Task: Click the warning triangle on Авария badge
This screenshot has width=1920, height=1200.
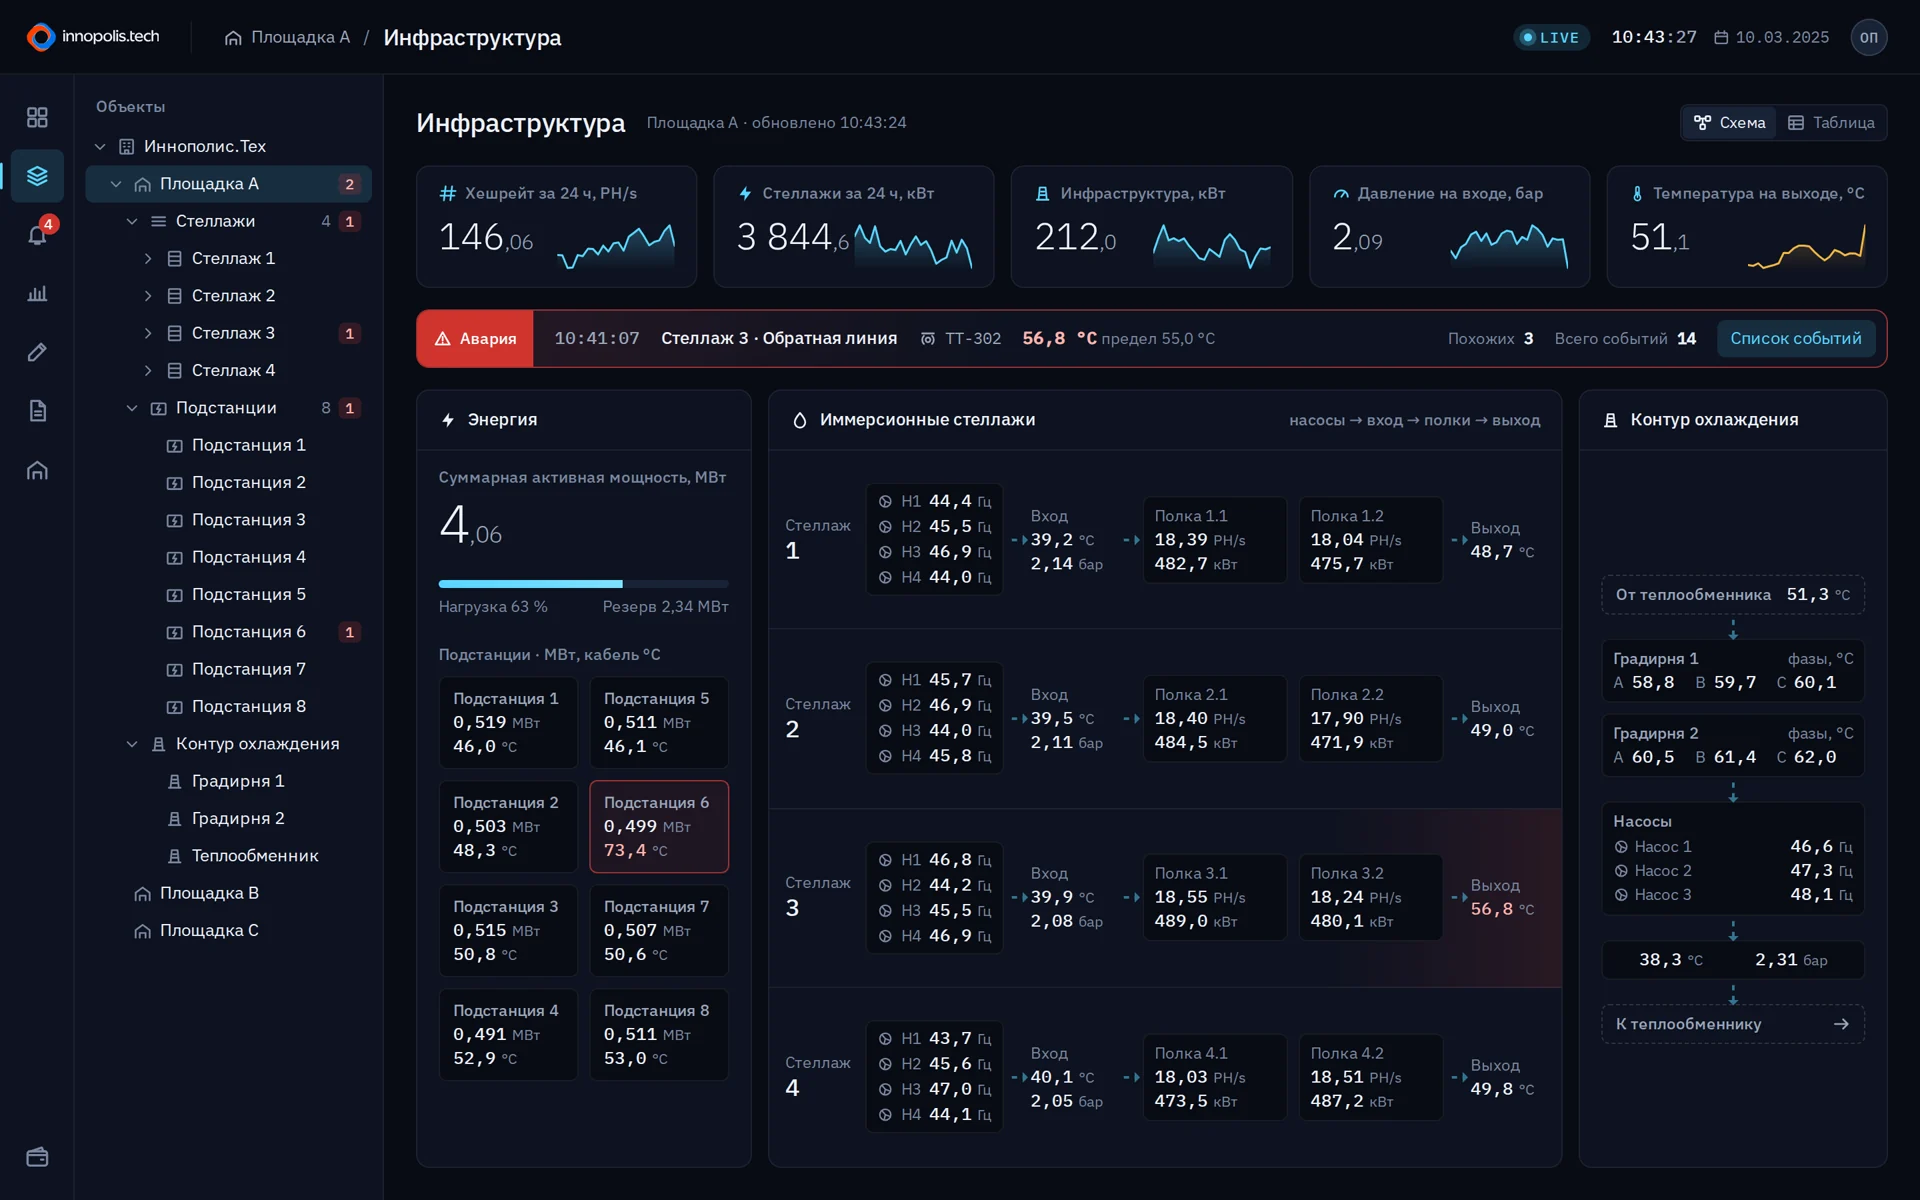Action: point(442,339)
